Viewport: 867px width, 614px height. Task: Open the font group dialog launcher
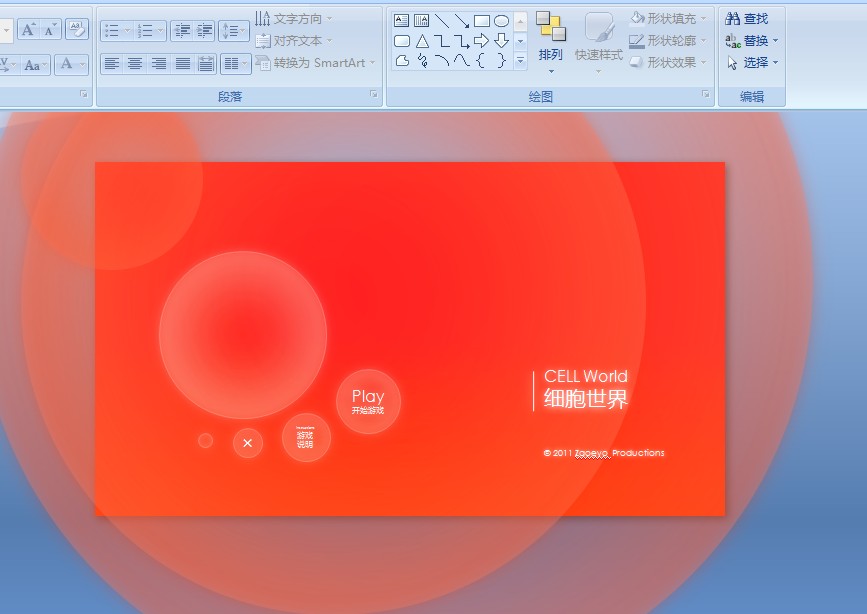pos(84,95)
